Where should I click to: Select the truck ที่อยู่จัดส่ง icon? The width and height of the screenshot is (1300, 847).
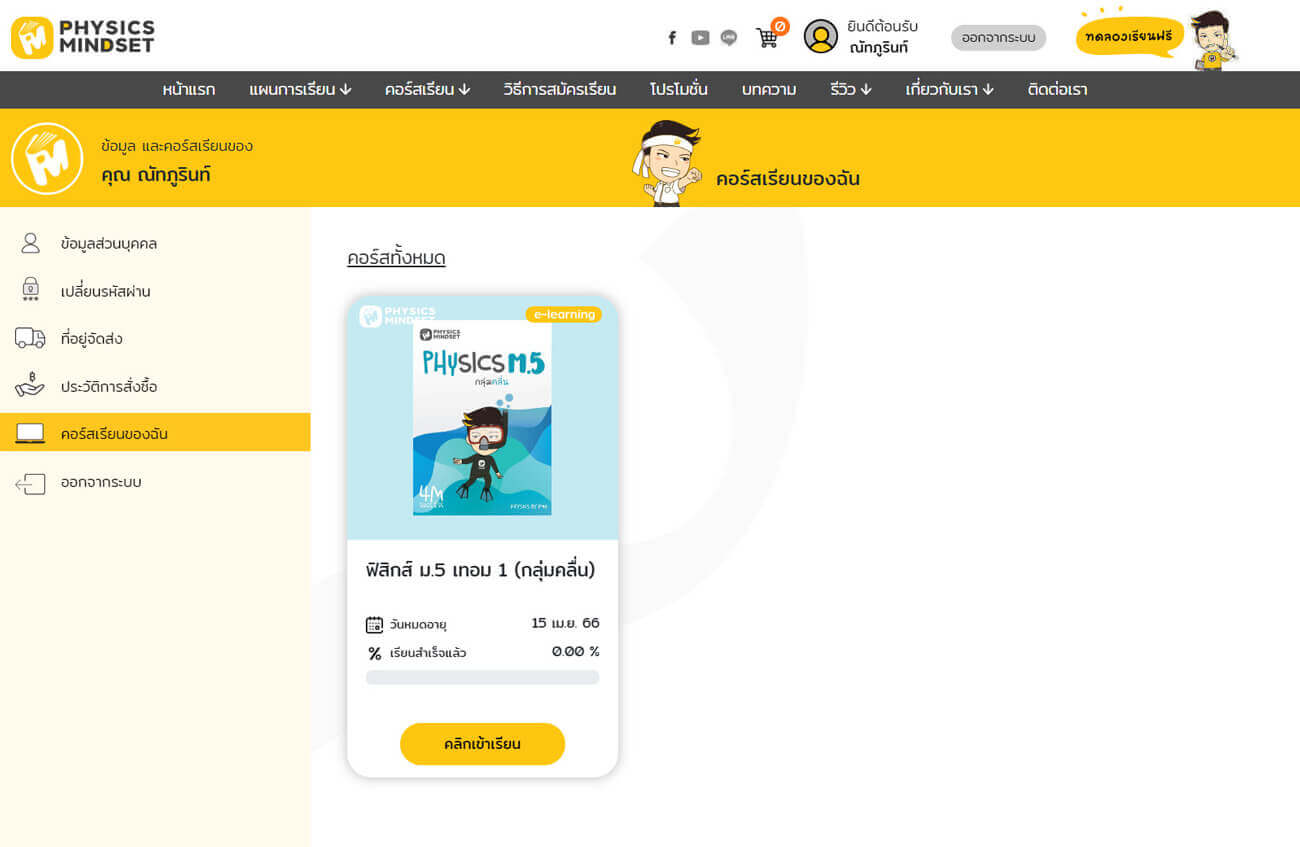[x=30, y=338]
